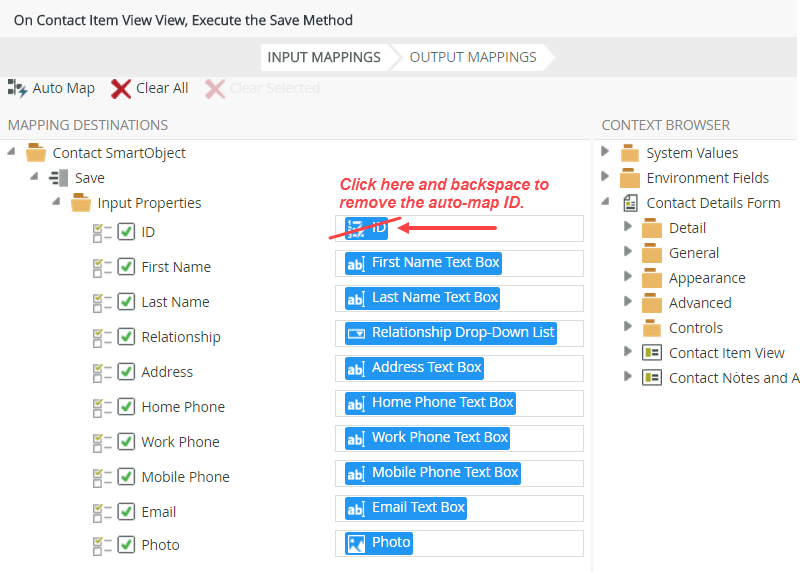The width and height of the screenshot is (800, 572).
Task: Click the Save method icon
Action: click(59, 178)
